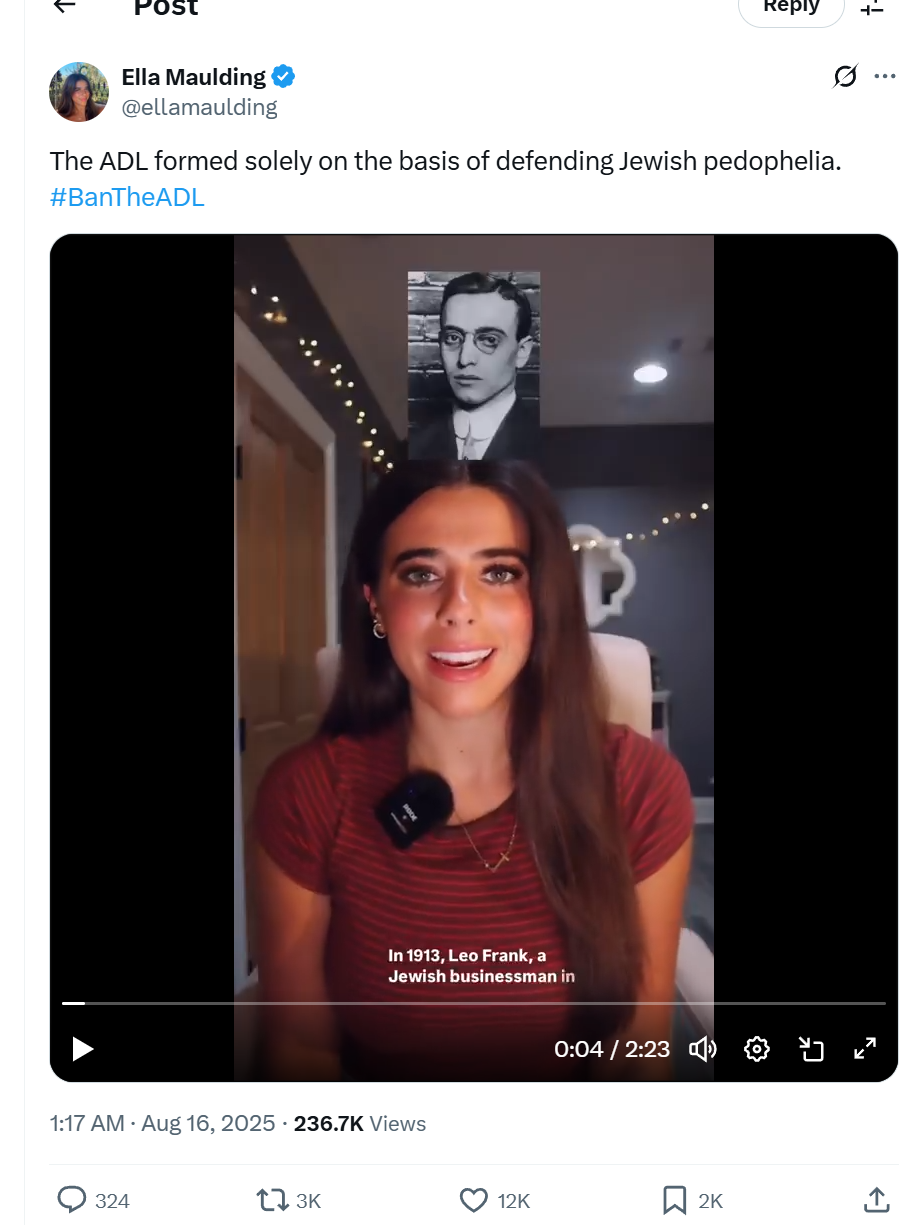Click the Ella Maulding display name

pyautogui.click(x=194, y=77)
